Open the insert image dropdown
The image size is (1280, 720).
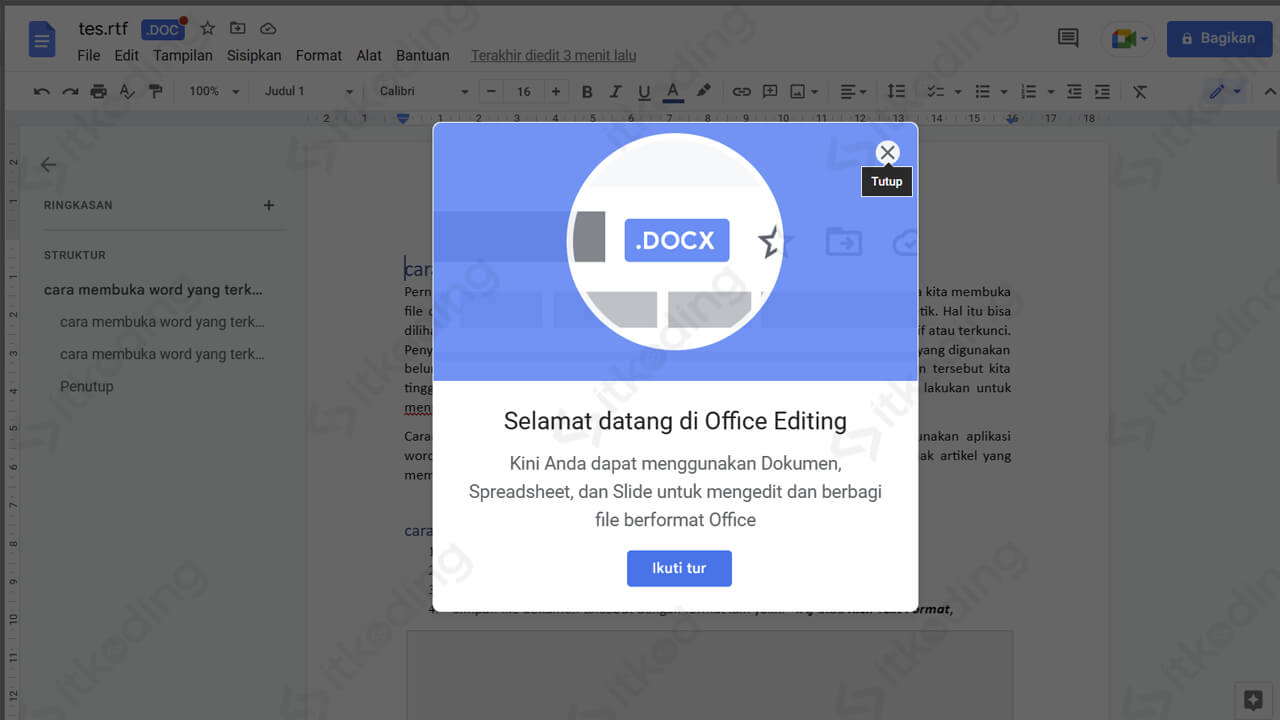click(804, 91)
